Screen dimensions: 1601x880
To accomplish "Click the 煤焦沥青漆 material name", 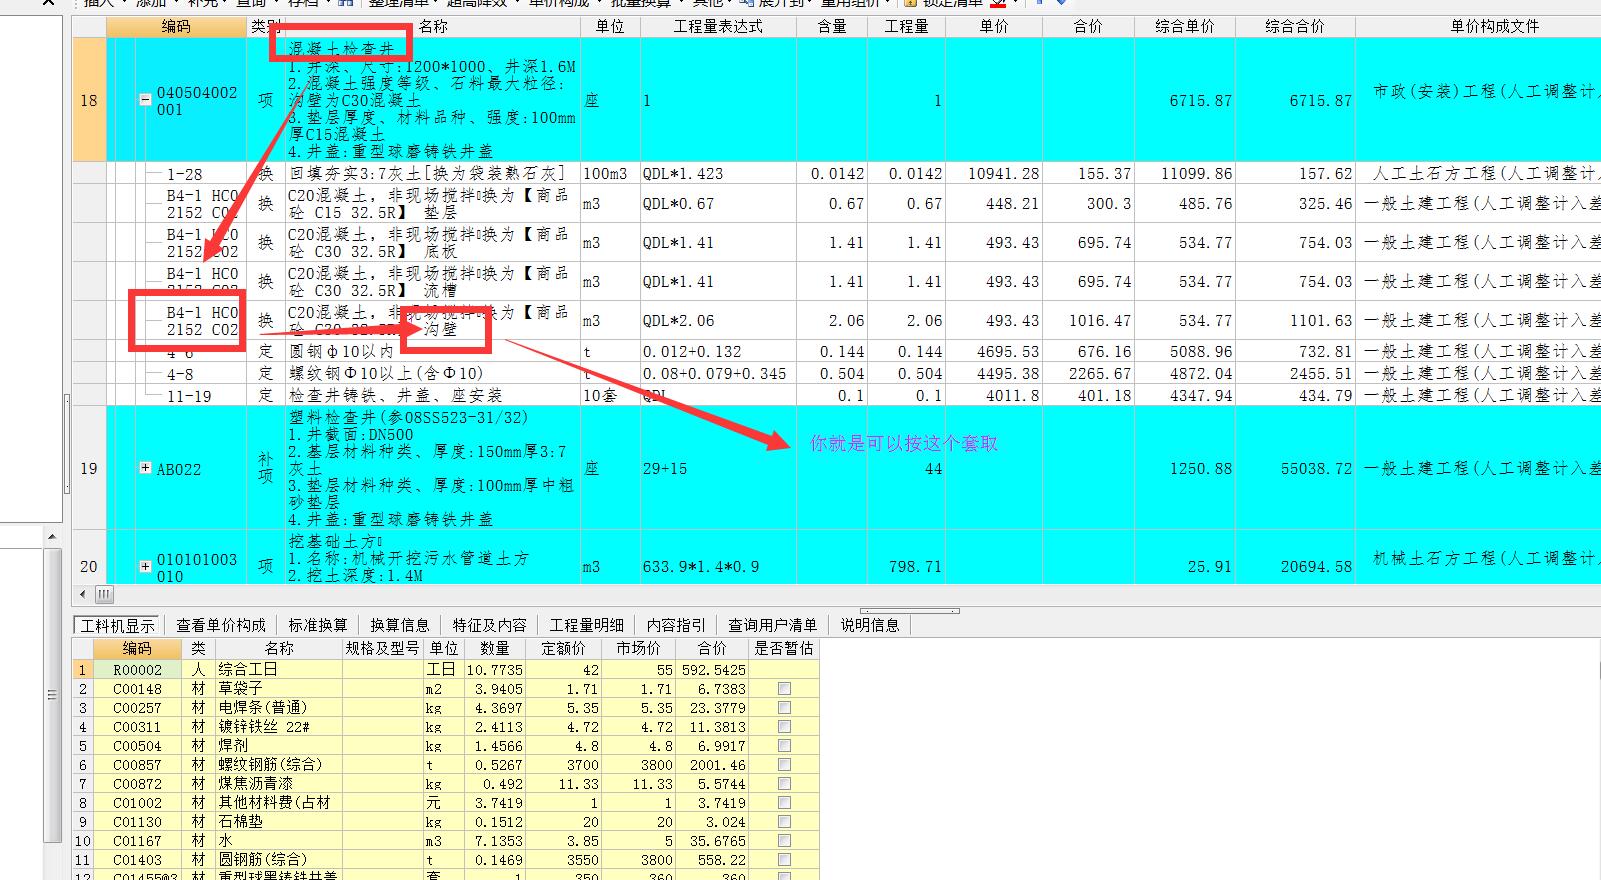I will [258, 784].
